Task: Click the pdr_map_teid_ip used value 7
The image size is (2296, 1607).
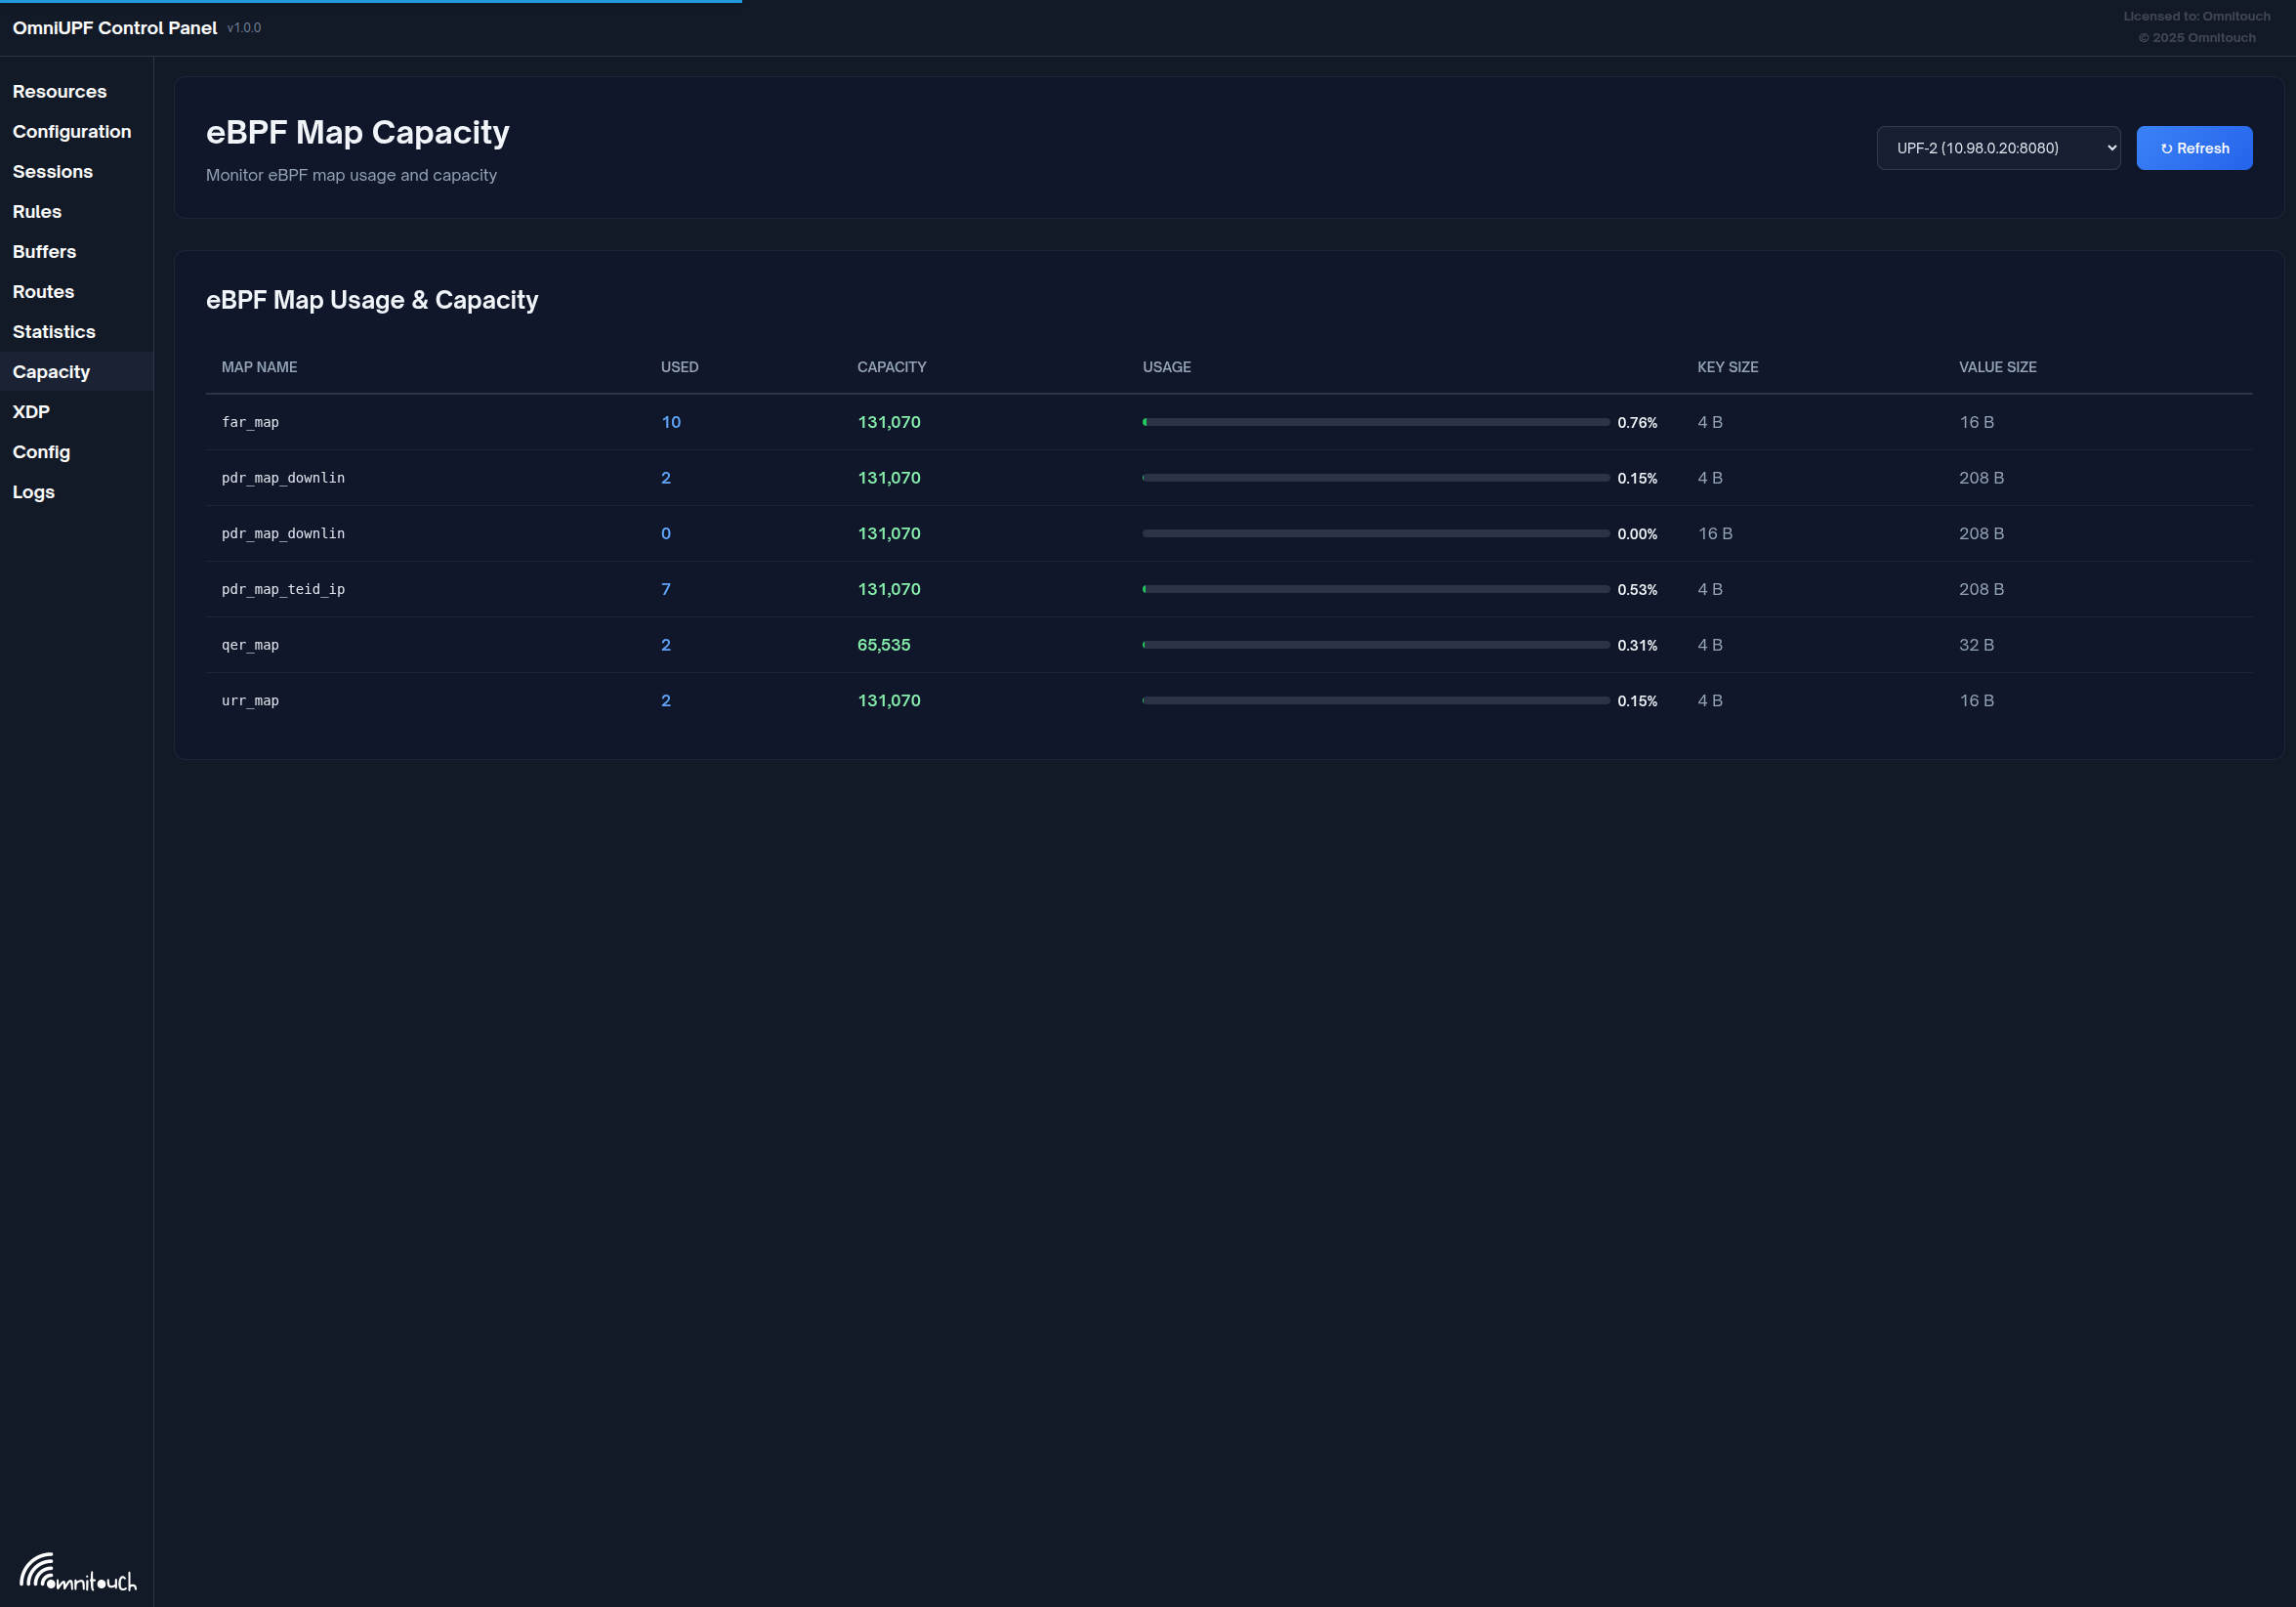Action: [666, 589]
